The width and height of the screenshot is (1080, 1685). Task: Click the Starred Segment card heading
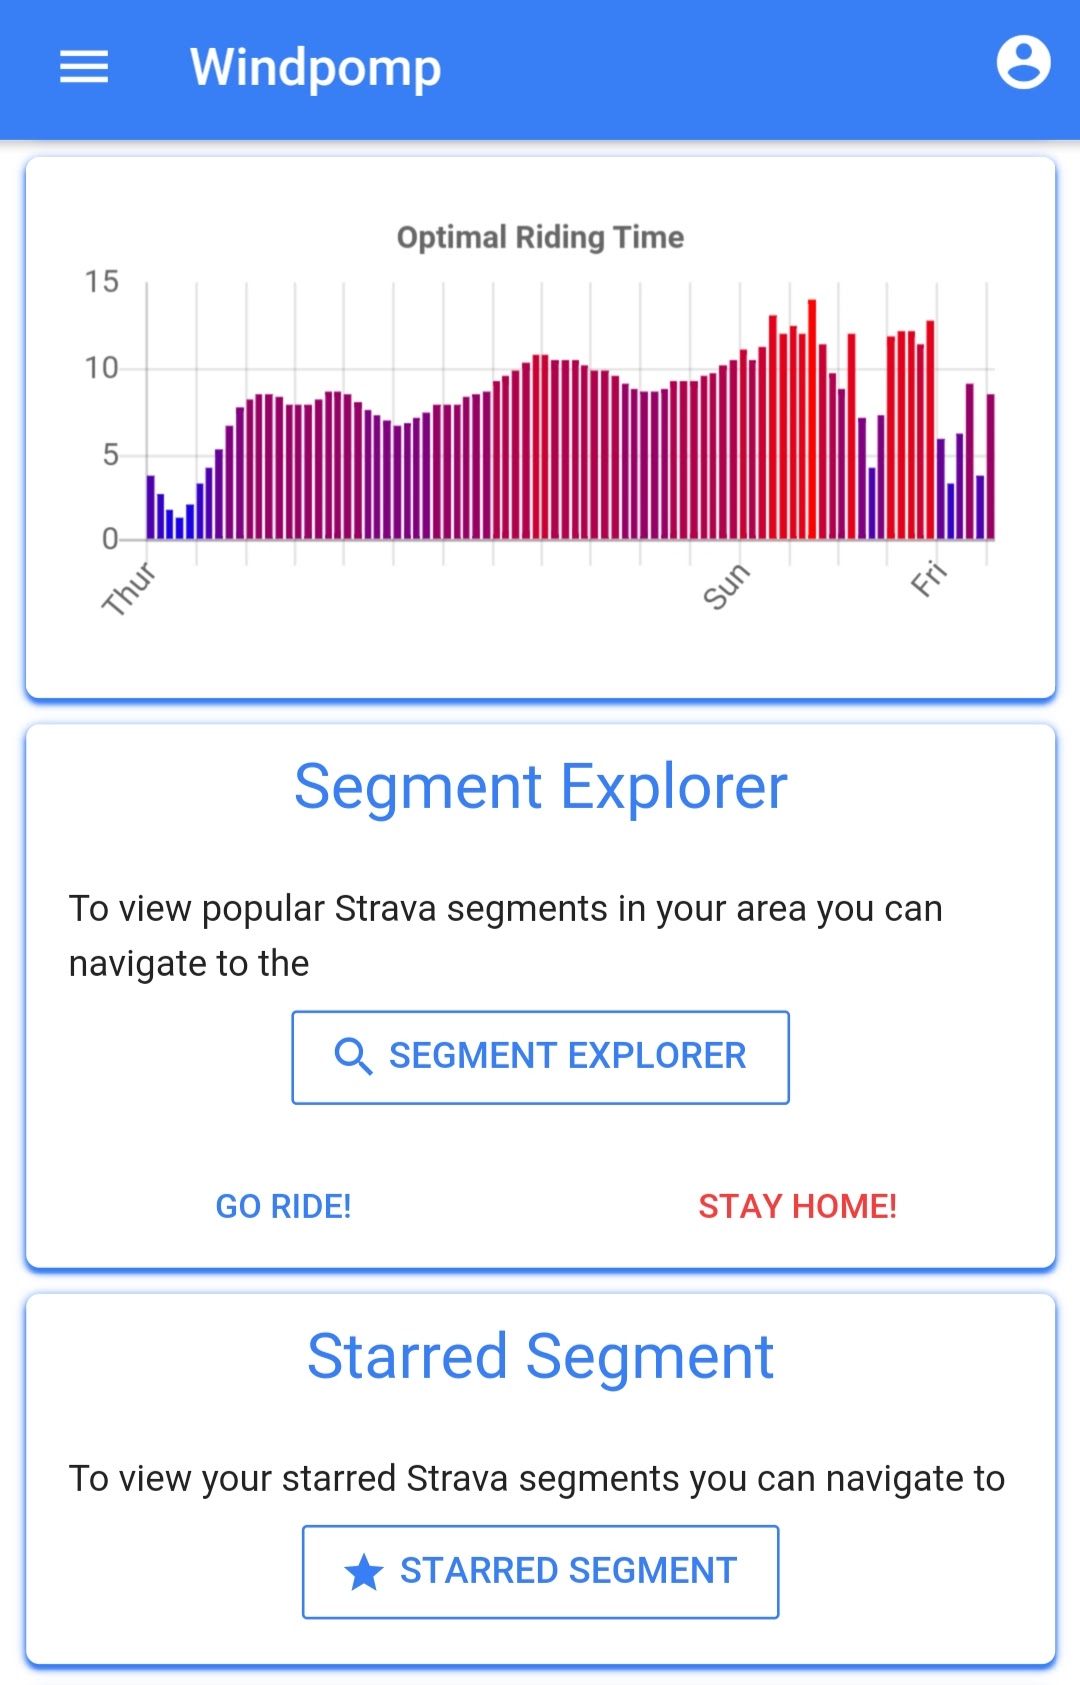pos(540,1357)
